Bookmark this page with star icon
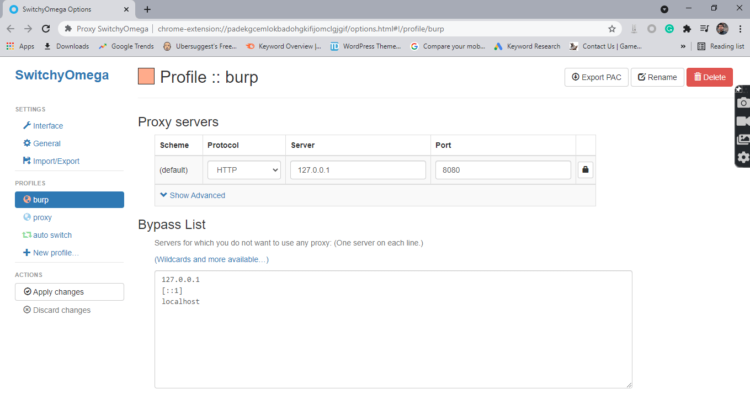 [612, 29]
